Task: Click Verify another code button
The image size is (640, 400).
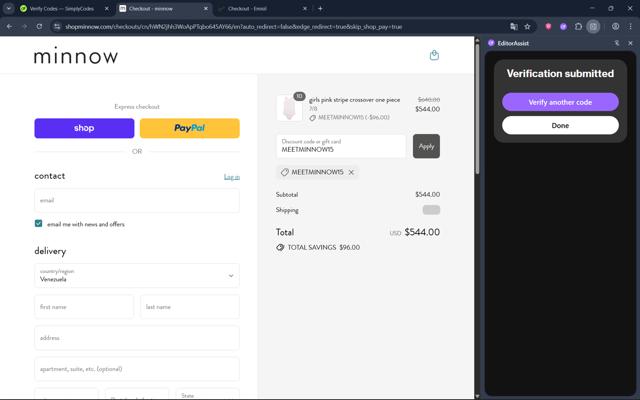Action: click(560, 102)
